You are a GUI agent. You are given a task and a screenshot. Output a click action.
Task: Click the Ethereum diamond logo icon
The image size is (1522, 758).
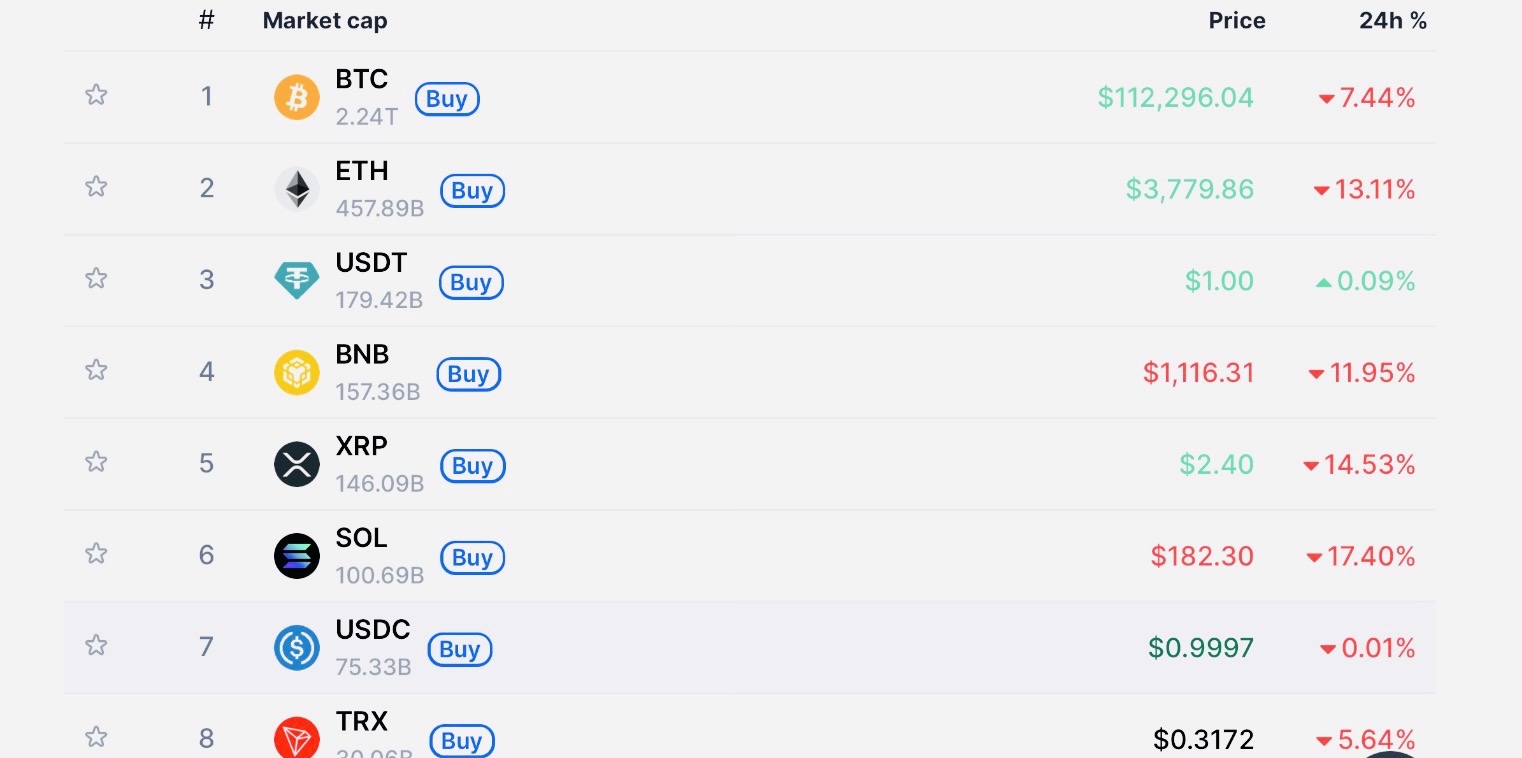pos(296,189)
